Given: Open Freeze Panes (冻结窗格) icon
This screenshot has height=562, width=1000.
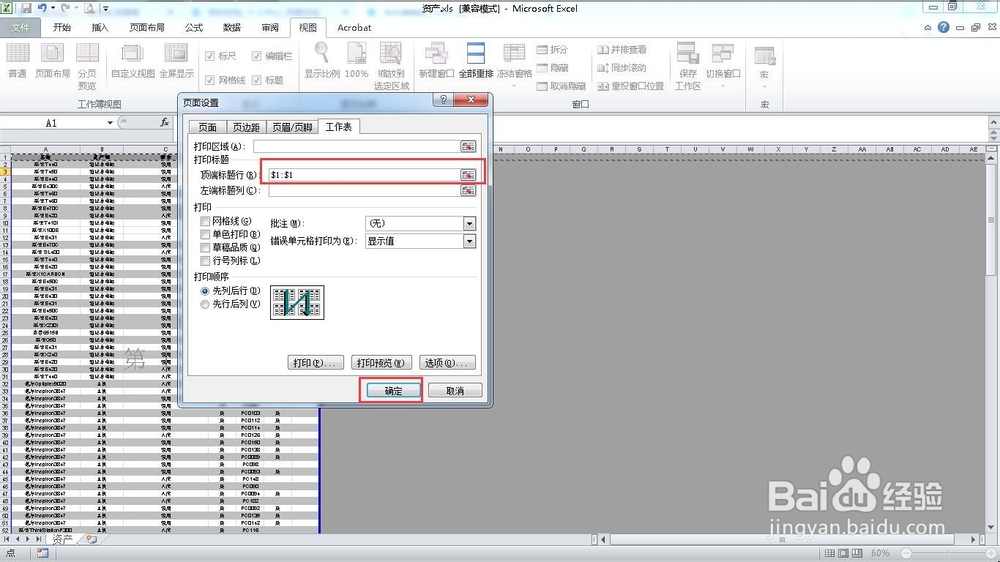Looking at the screenshot, I should [x=514, y=54].
